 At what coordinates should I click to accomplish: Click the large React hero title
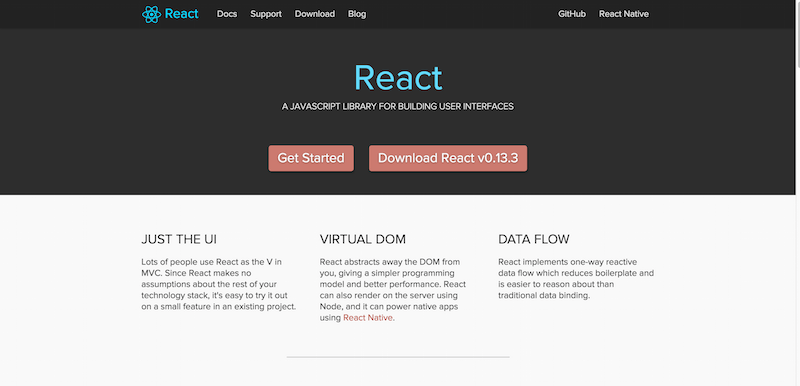[398, 78]
